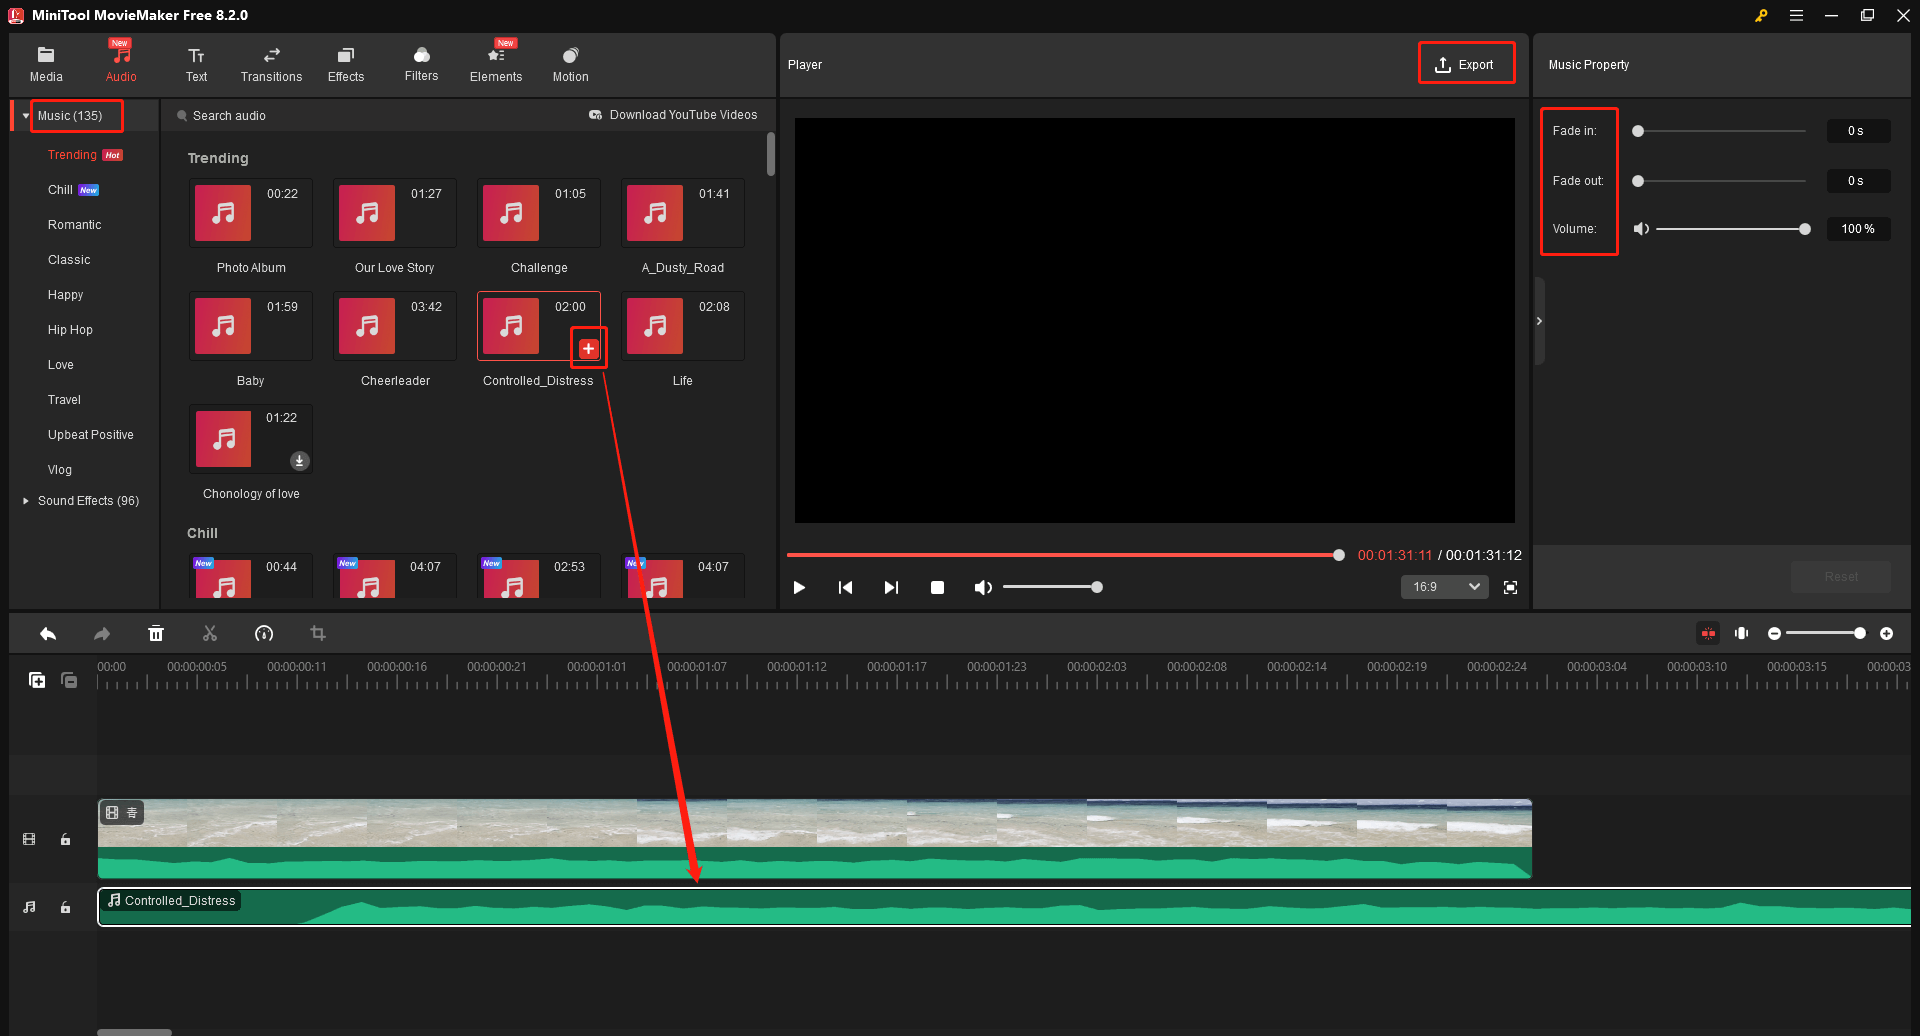
Task: Remove a track from the timeline
Action: point(69,680)
